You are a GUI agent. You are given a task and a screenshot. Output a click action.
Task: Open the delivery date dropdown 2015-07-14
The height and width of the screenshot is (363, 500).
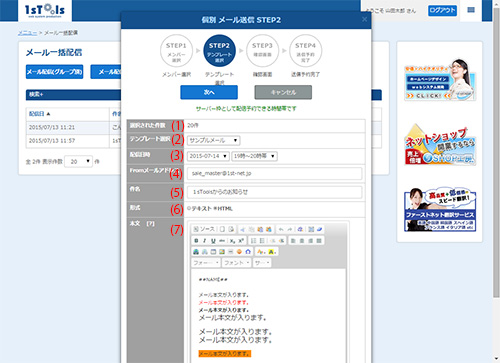(208, 156)
